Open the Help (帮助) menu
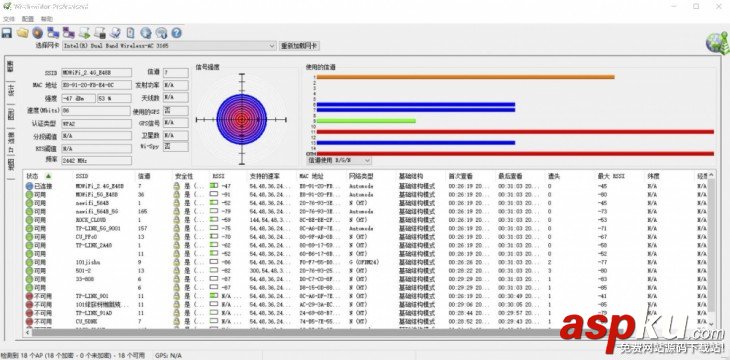 coord(47,19)
